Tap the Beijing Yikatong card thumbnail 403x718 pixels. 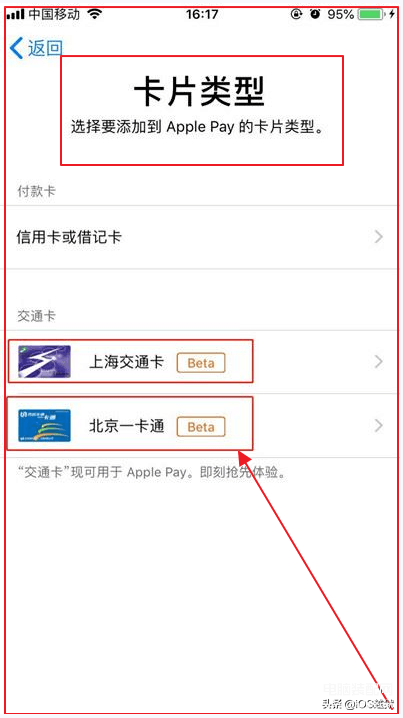[44, 425]
